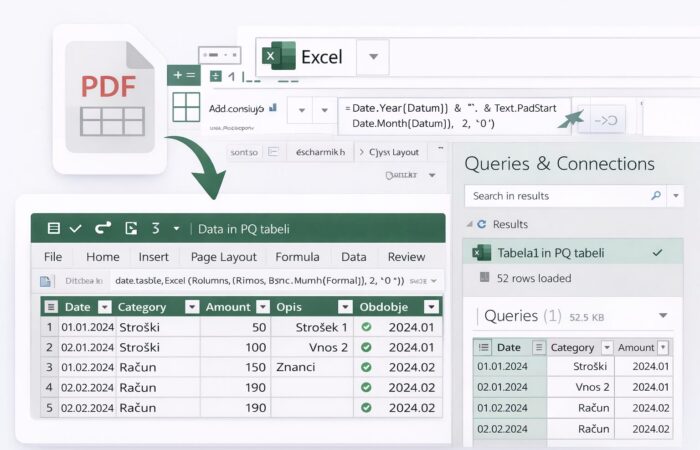Open the Category column filter dropdown
The height and width of the screenshot is (450, 700).
[192, 307]
